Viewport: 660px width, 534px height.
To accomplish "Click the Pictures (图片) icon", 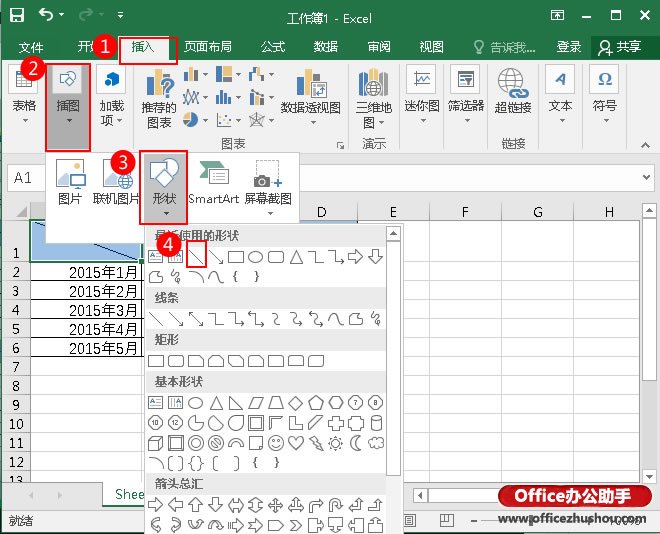I will pyautogui.click(x=70, y=173).
